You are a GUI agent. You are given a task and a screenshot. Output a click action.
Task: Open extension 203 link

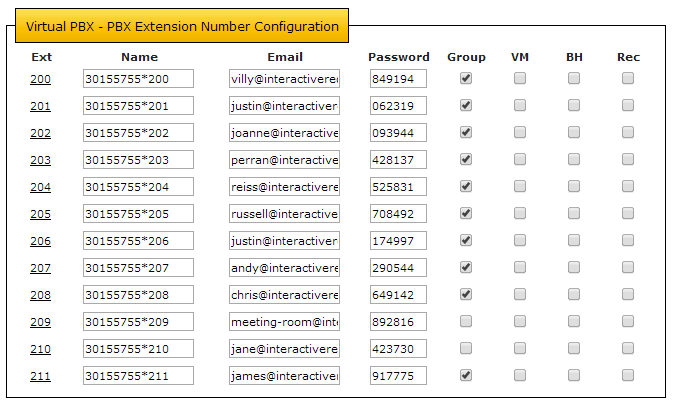41,160
